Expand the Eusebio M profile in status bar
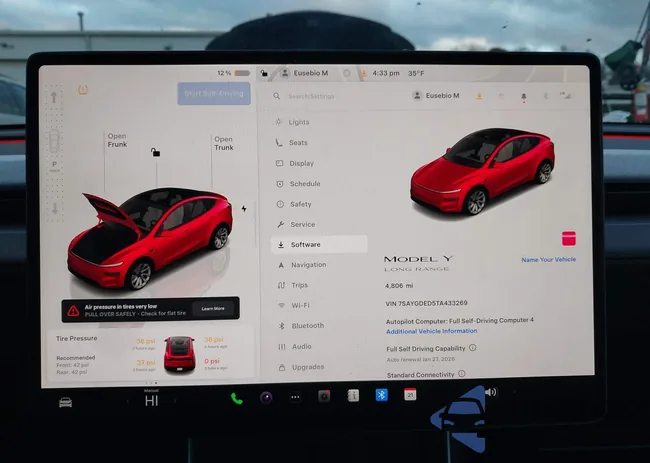 coord(306,73)
